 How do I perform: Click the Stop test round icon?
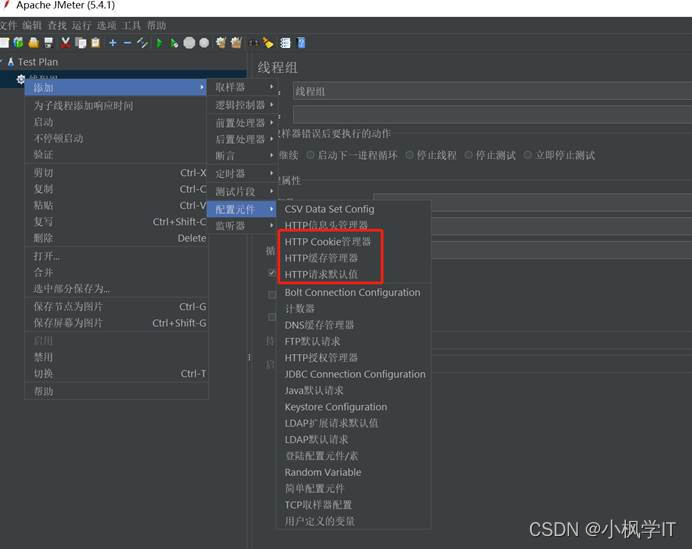tap(189, 43)
